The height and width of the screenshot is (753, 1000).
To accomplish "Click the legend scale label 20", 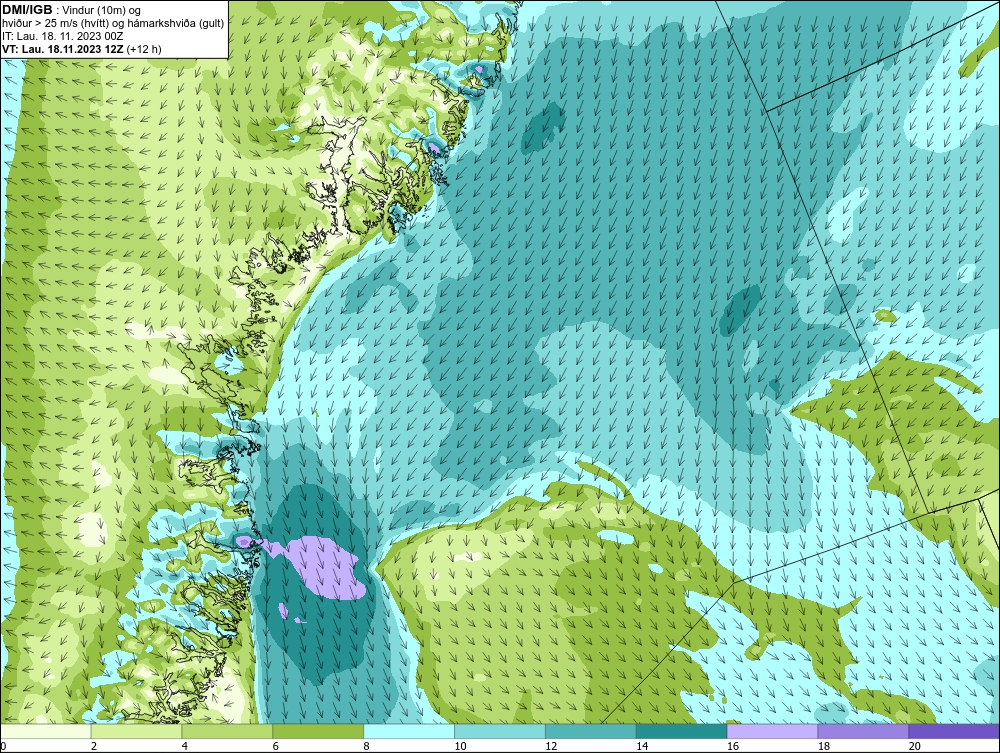I will 915,746.
